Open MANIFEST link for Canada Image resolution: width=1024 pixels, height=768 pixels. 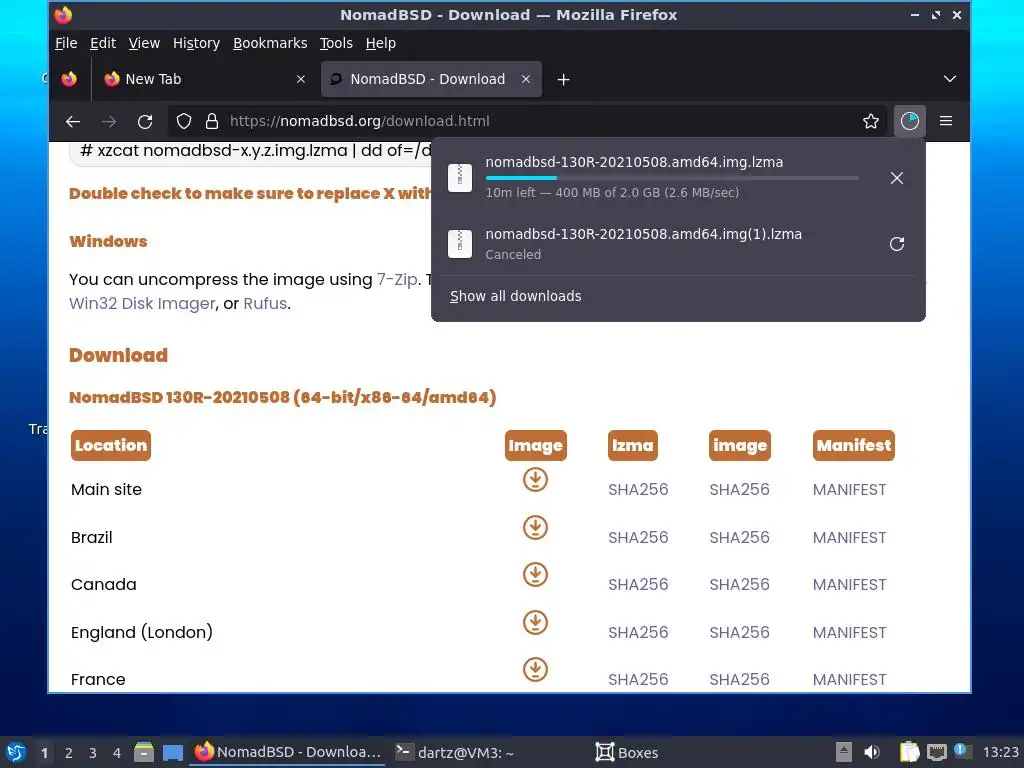coord(849,584)
